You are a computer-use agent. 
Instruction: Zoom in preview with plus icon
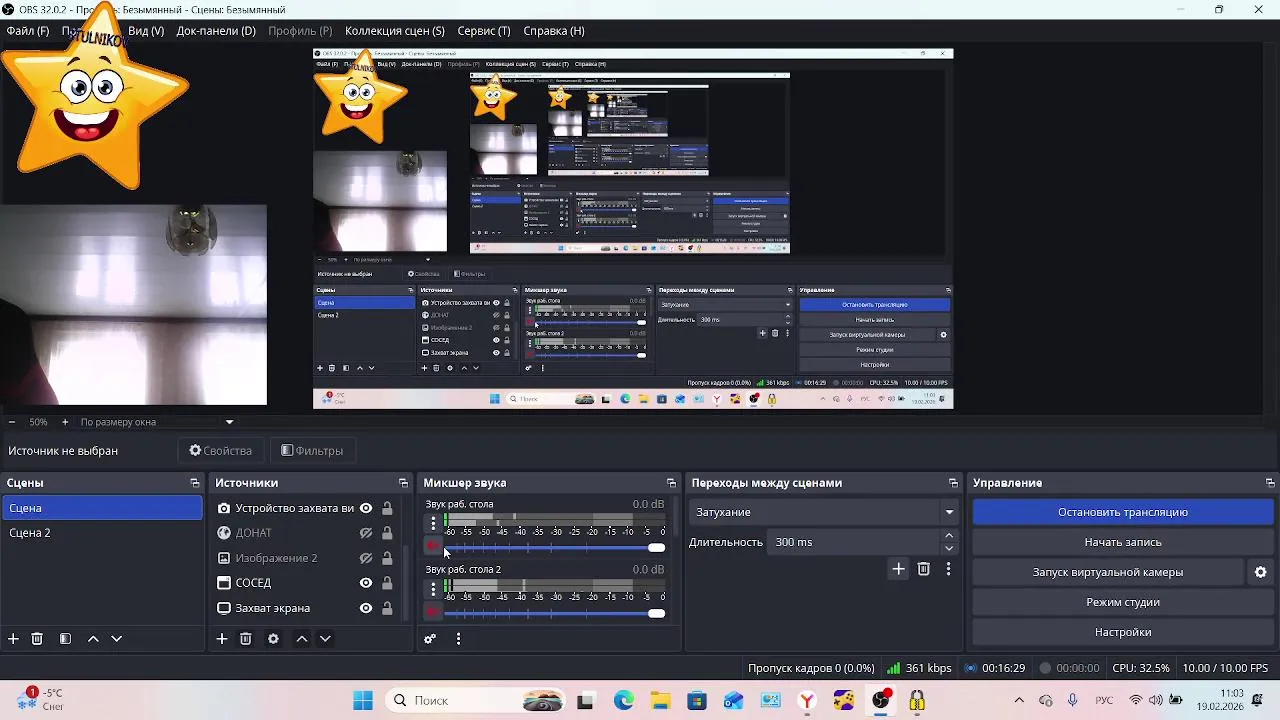(x=65, y=422)
